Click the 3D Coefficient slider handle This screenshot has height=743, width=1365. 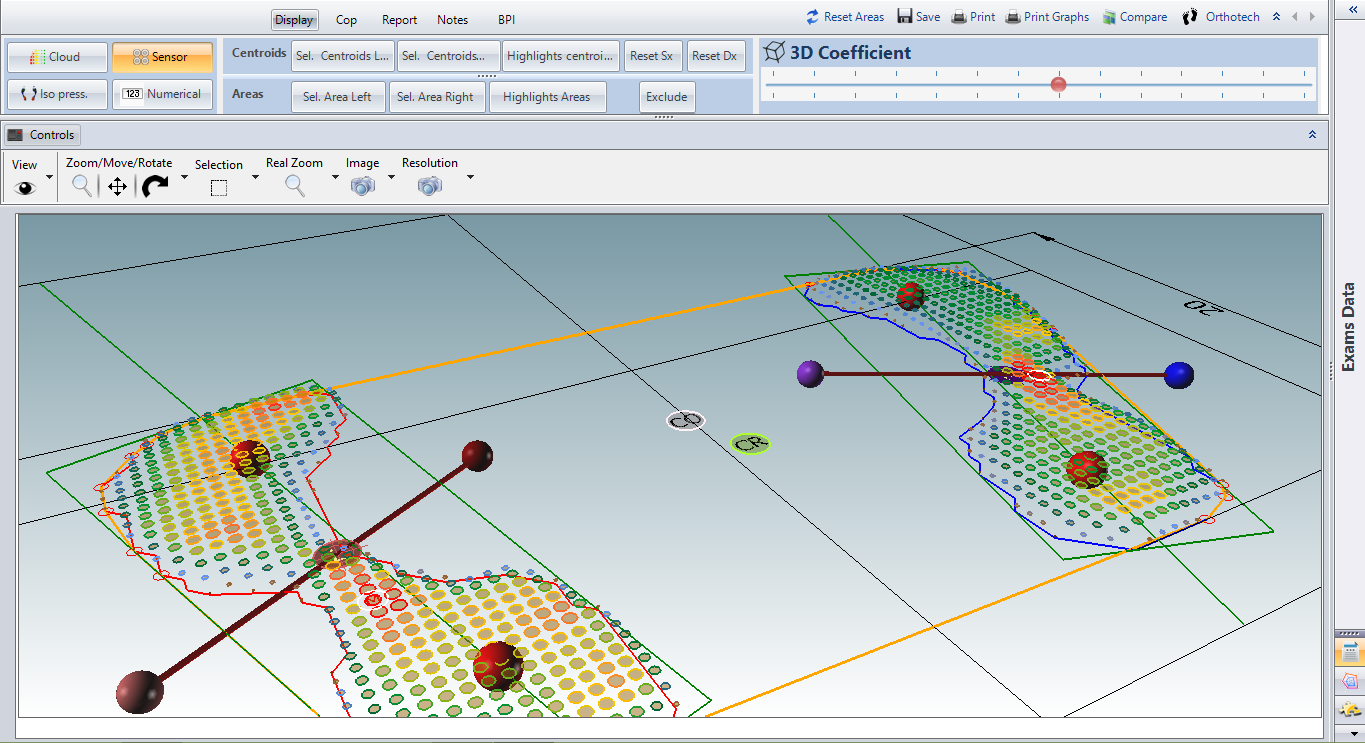(x=1058, y=85)
